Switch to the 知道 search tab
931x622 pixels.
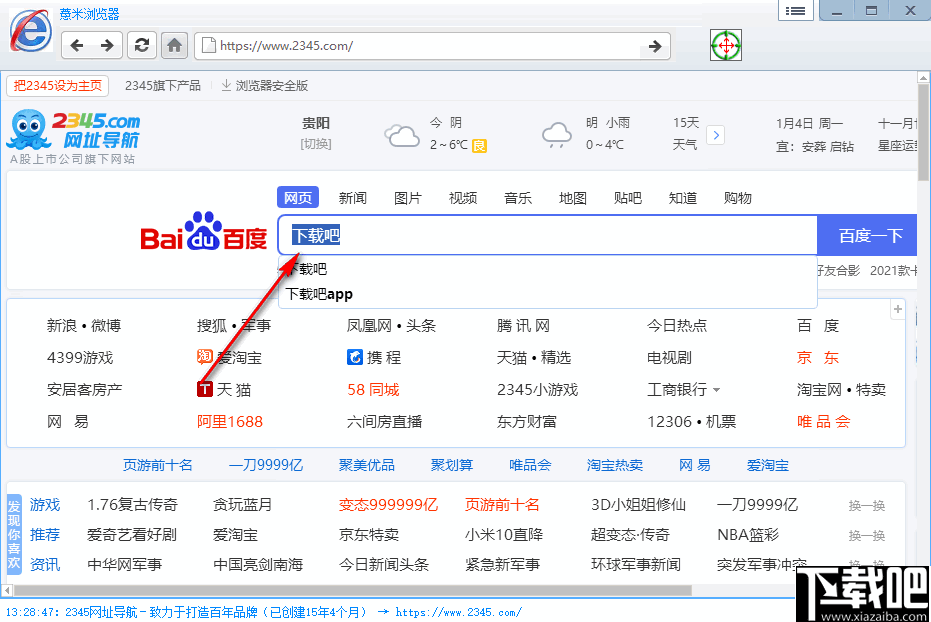point(683,198)
